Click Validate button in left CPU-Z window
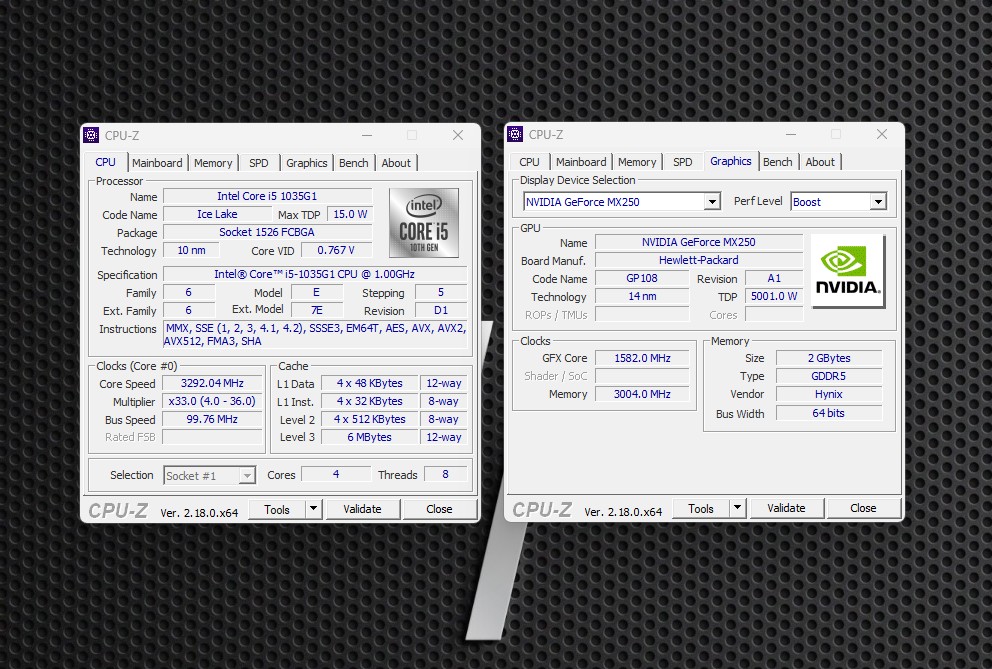Image resolution: width=992 pixels, height=669 pixels. [x=363, y=509]
